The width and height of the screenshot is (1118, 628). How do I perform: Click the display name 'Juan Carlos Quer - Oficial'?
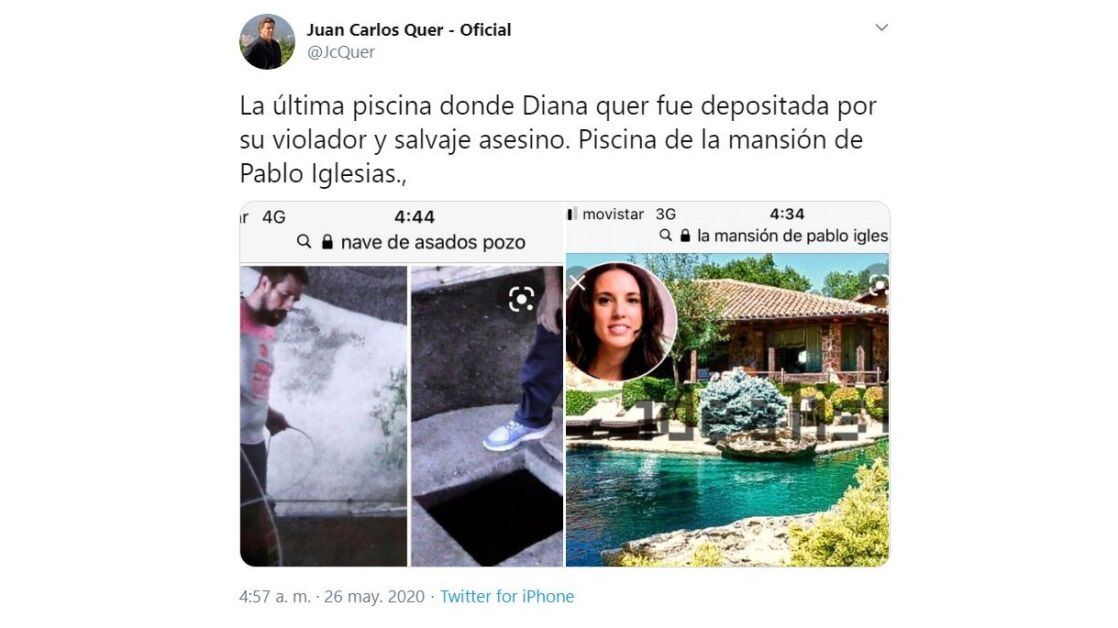[409, 30]
